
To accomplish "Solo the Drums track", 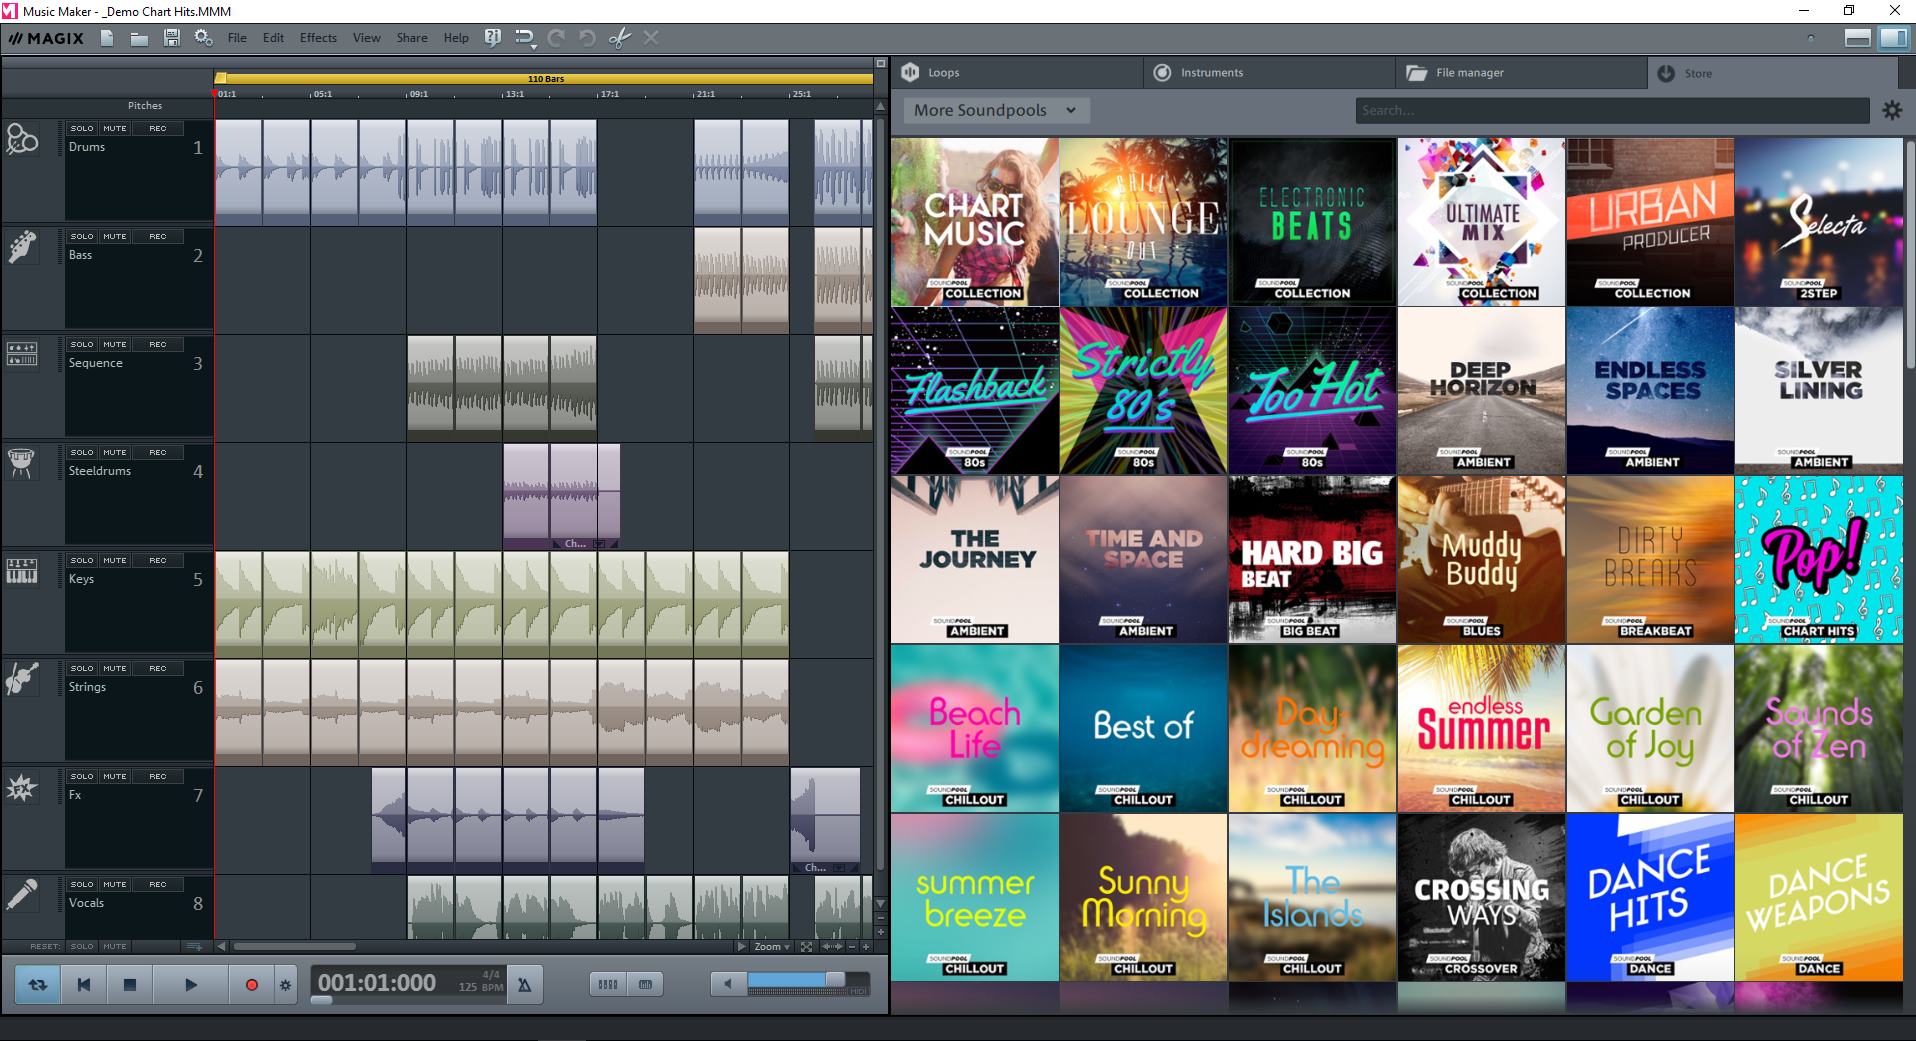I will coord(82,128).
